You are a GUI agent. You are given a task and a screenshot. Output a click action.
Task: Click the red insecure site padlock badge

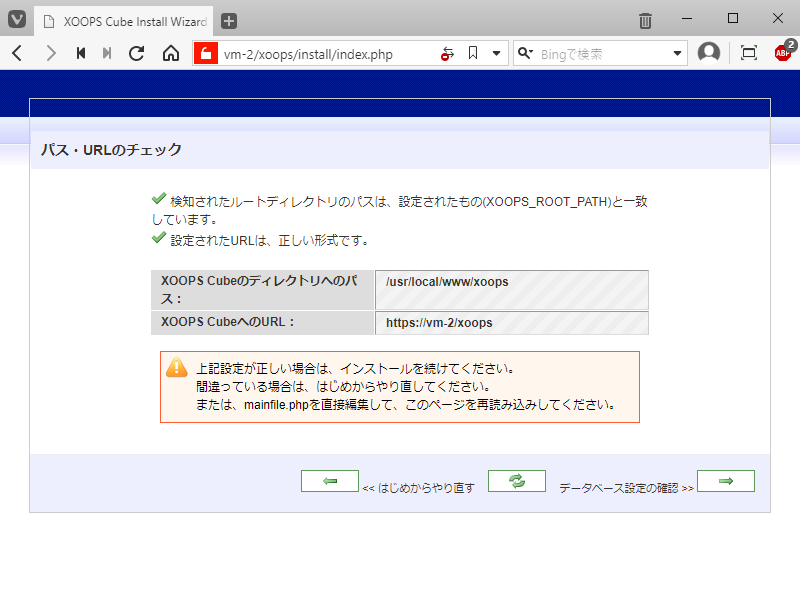coord(206,54)
